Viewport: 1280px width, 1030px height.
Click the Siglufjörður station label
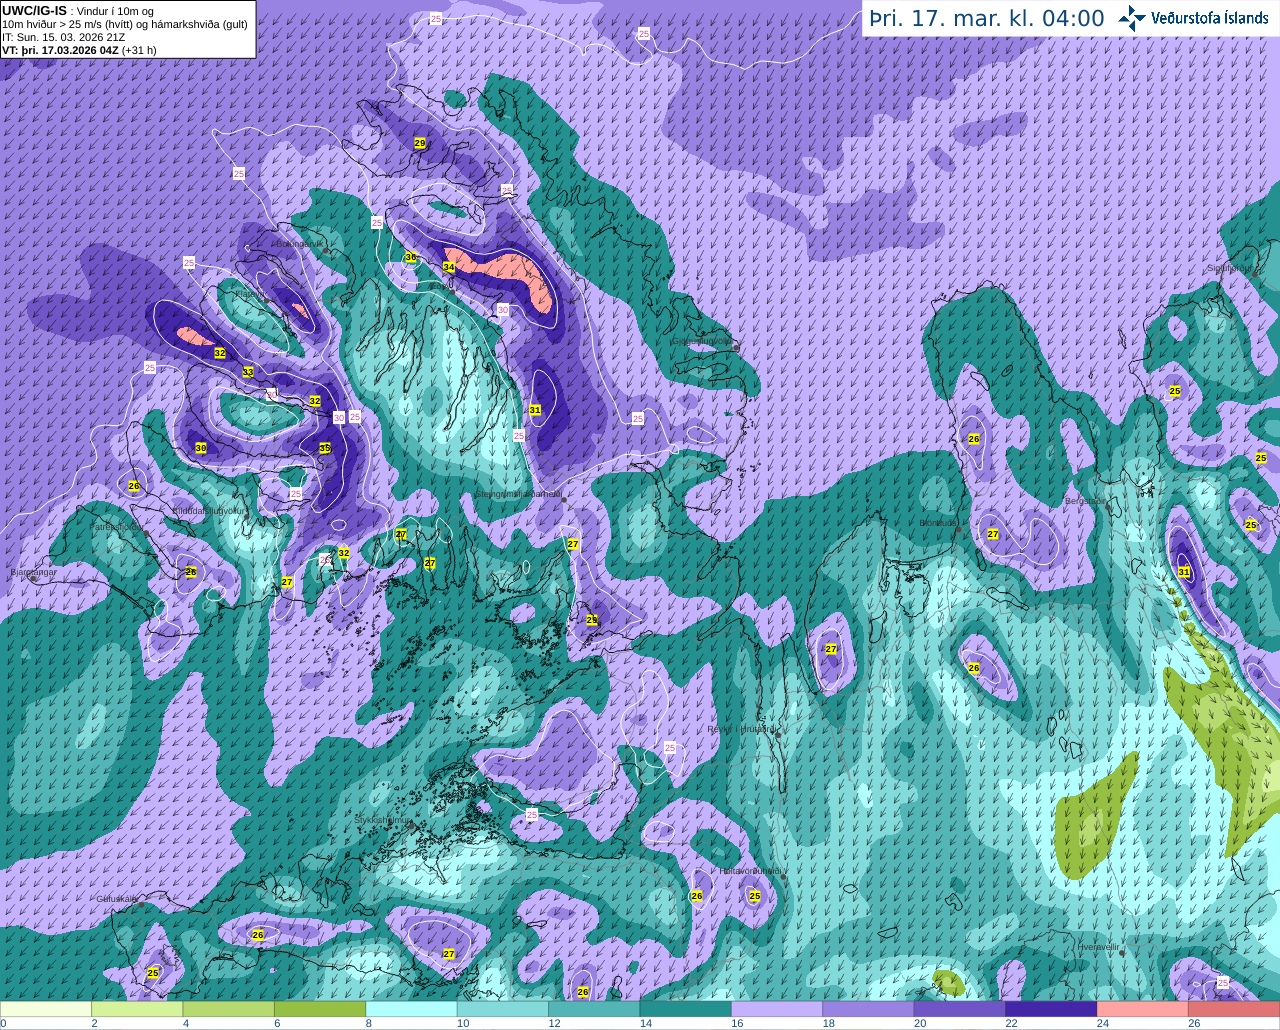[1229, 268]
